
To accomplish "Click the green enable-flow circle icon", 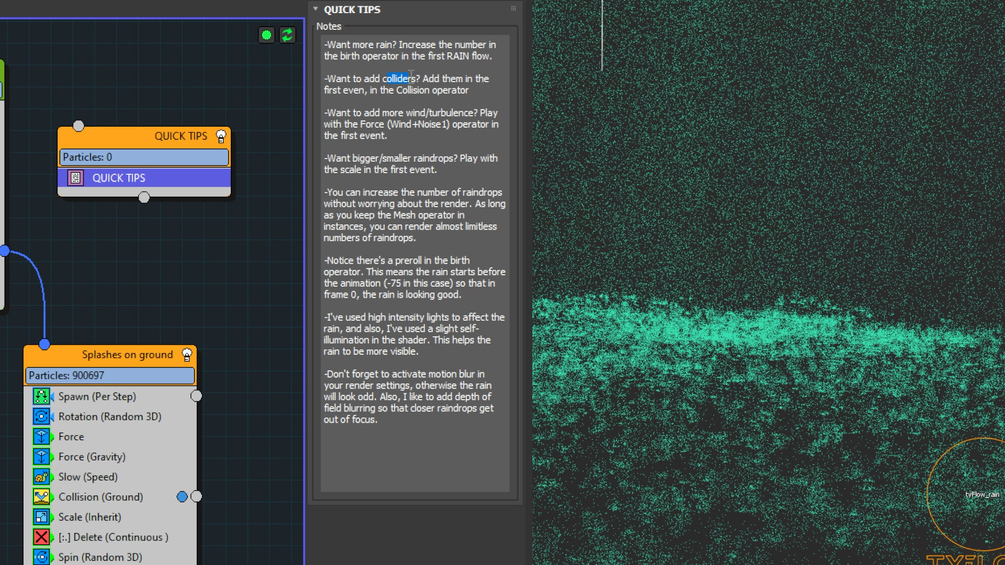I will [266, 35].
